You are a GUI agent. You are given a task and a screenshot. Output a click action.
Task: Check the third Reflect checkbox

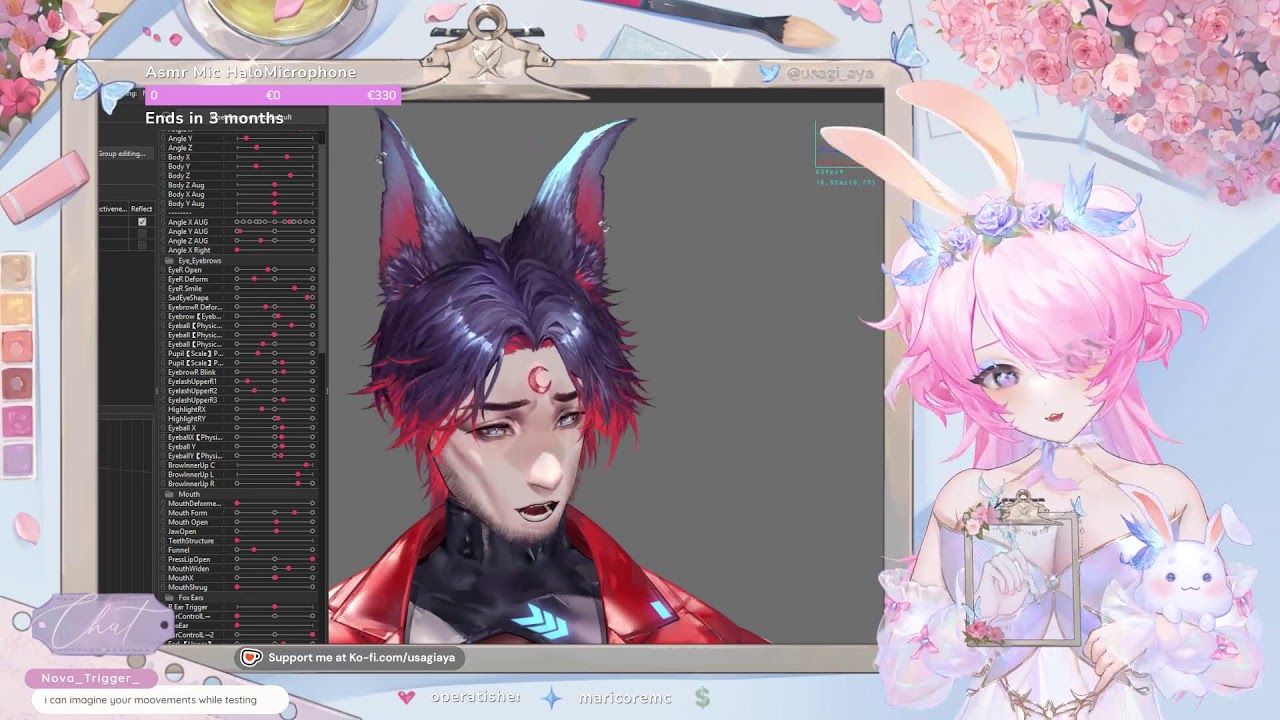click(x=142, y=244)
